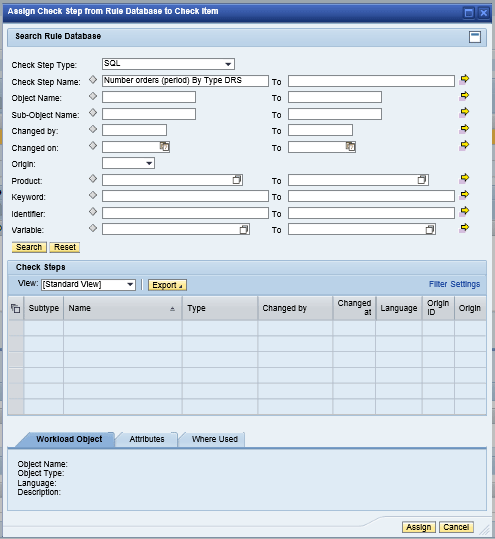Screen dimensions: 495x539
Task: Toggle the diamond option beside Changed by
Action: tap(93, 129)
